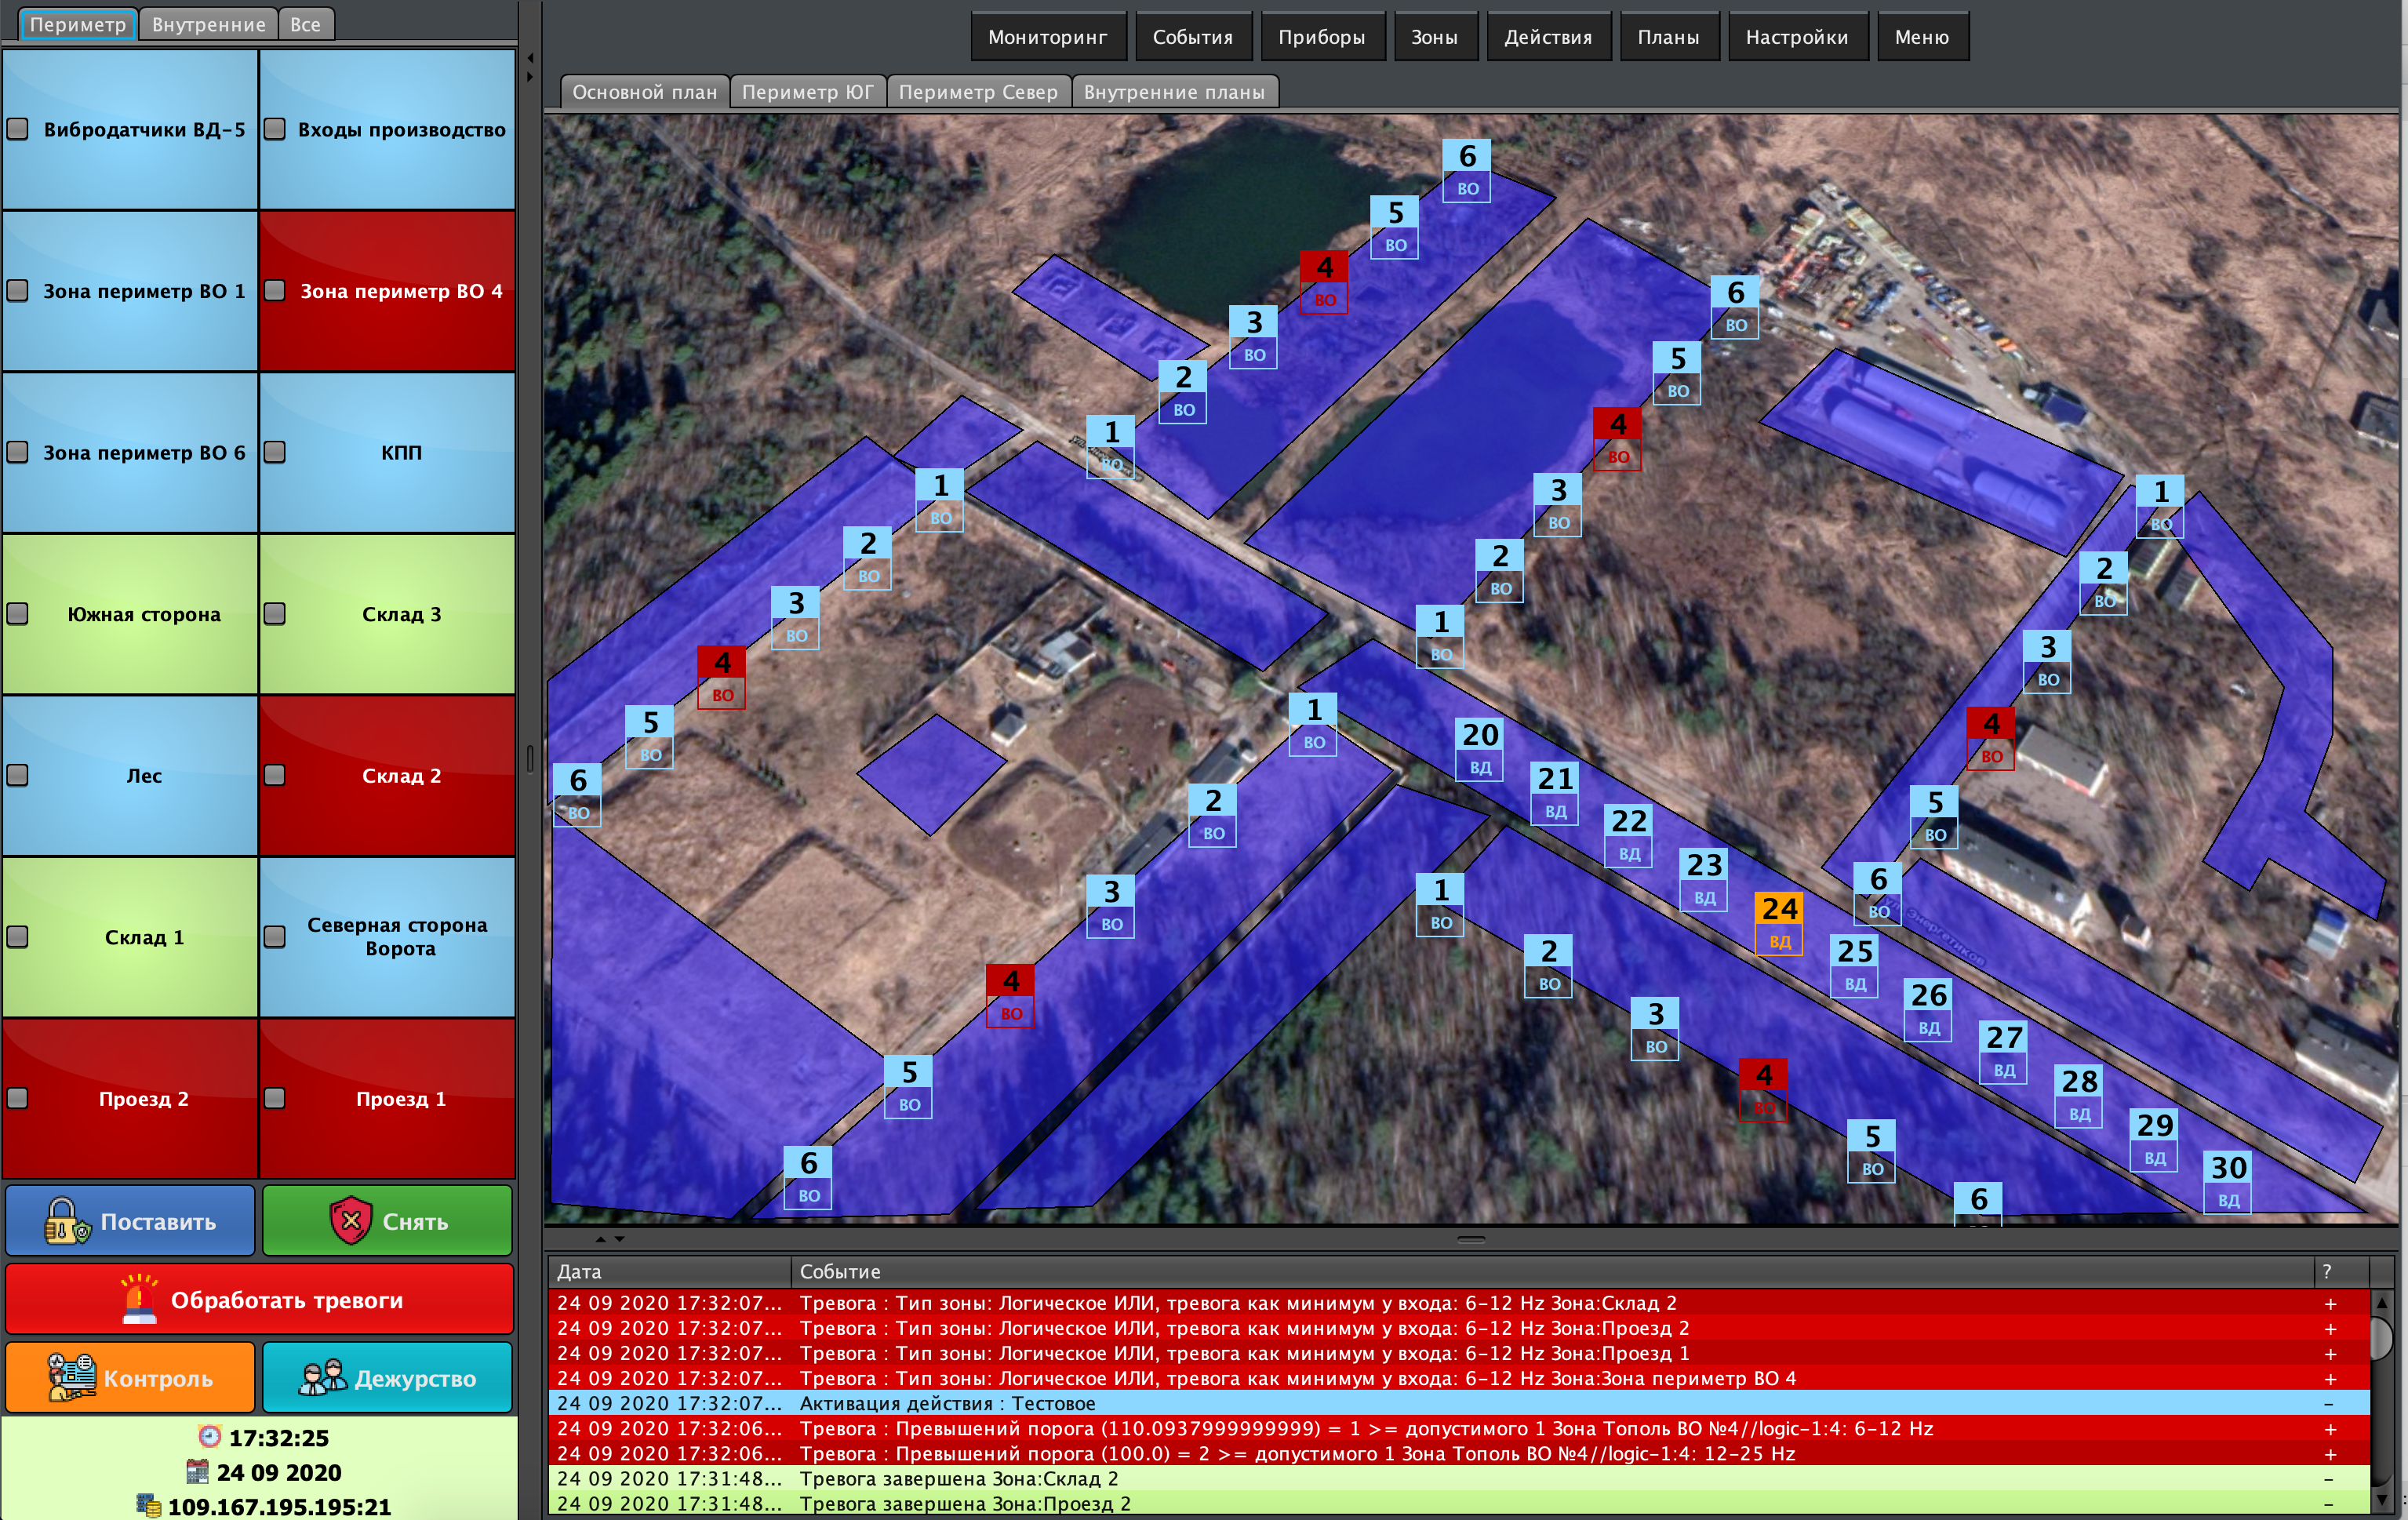2408x1520 pixels.
Task: Collapse the Активация действия Тестовое row minus
Action: [x=2330, y=1404]
